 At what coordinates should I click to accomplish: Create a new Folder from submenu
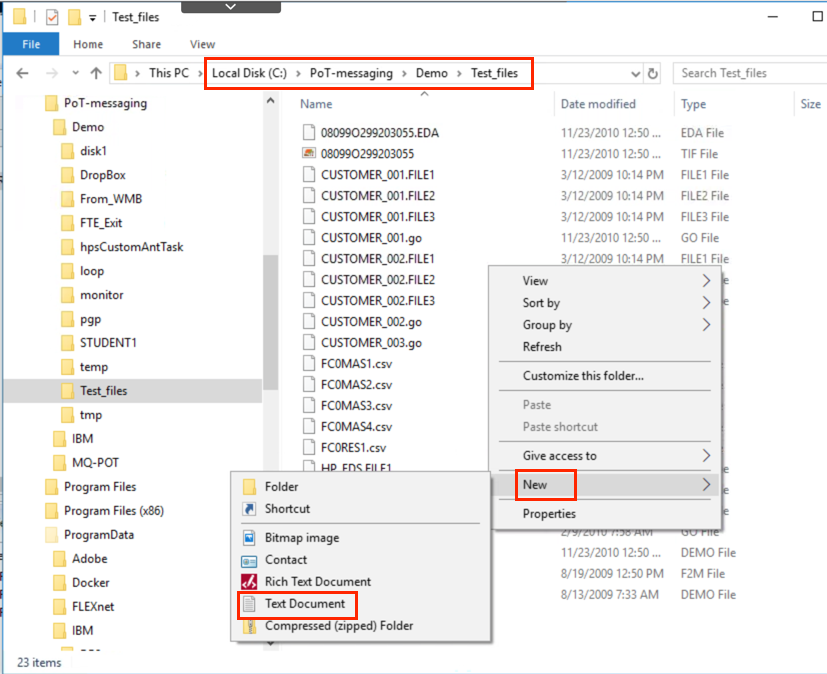point(361,487)
